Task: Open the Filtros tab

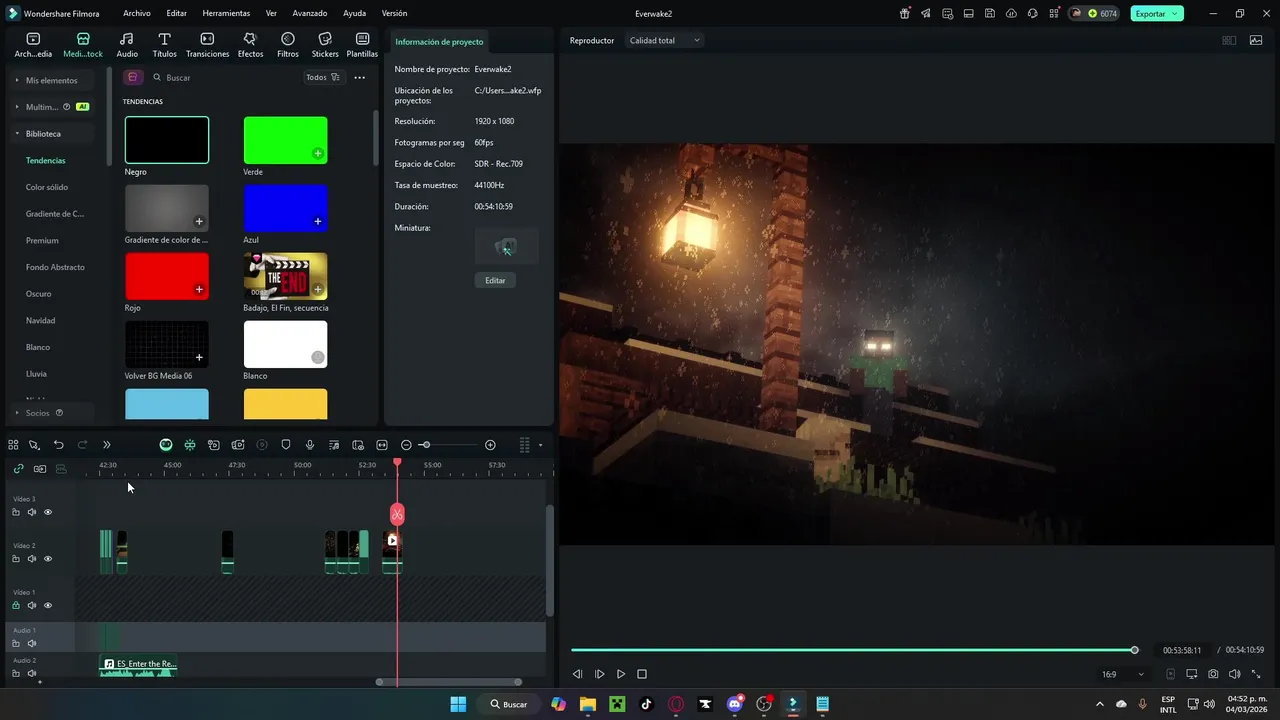Action: click(288, 45)
